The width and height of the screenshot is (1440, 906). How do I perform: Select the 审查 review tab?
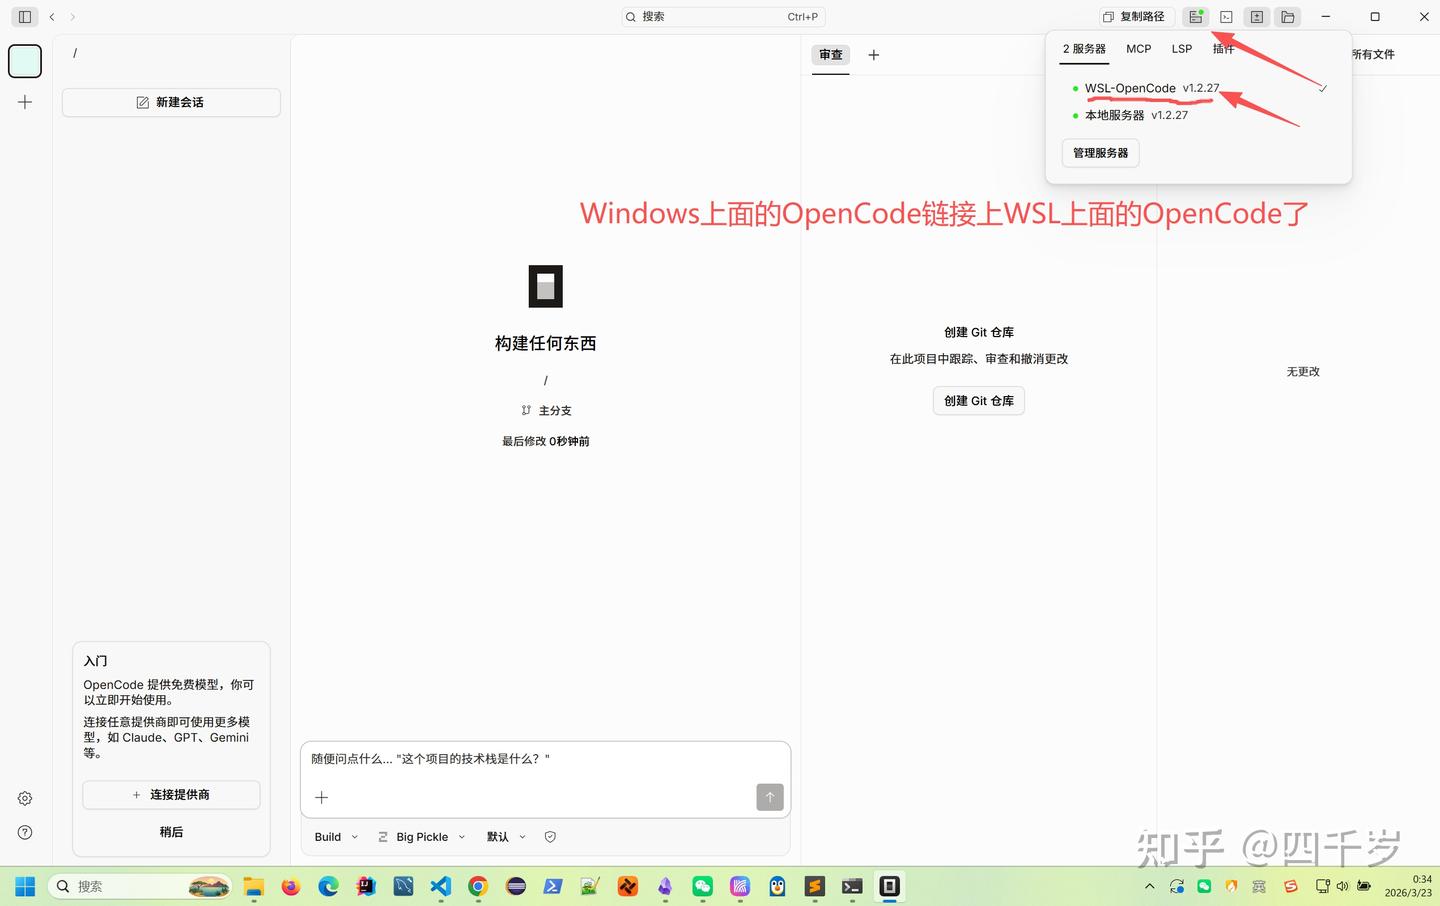[831, 55]
